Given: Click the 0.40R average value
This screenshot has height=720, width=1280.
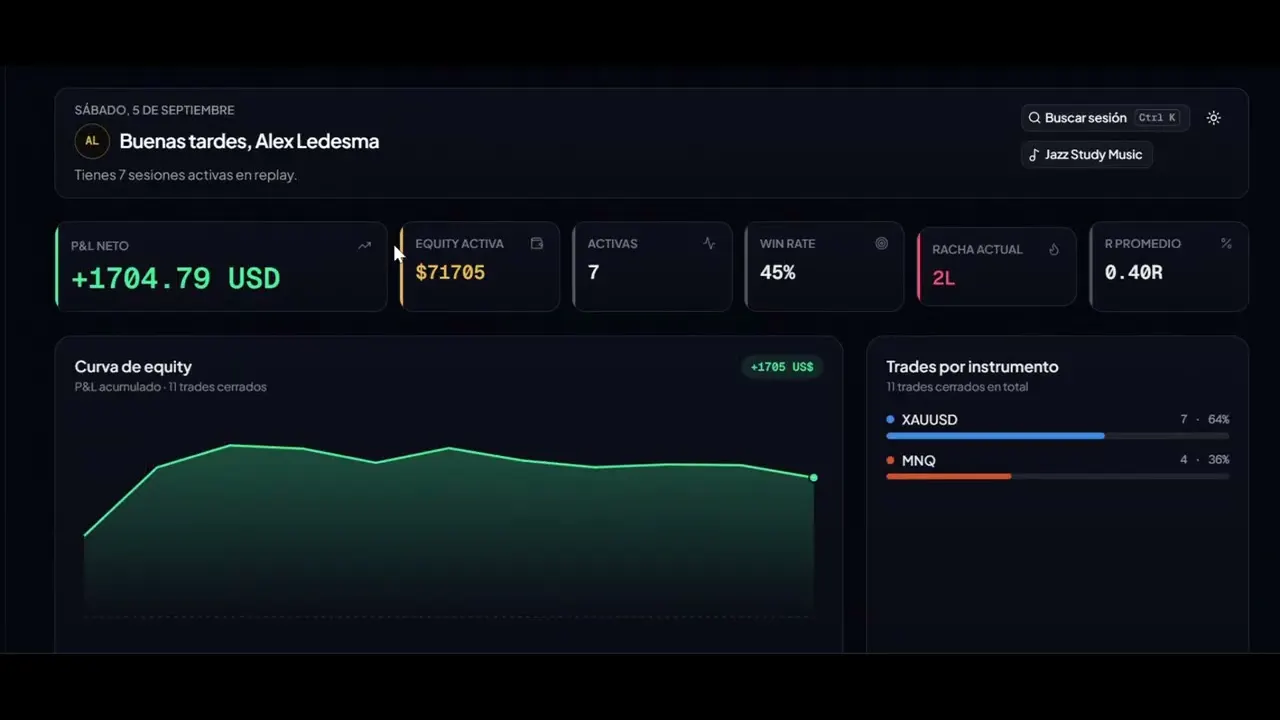Looking at the screenshot, I should (1133, 272).
